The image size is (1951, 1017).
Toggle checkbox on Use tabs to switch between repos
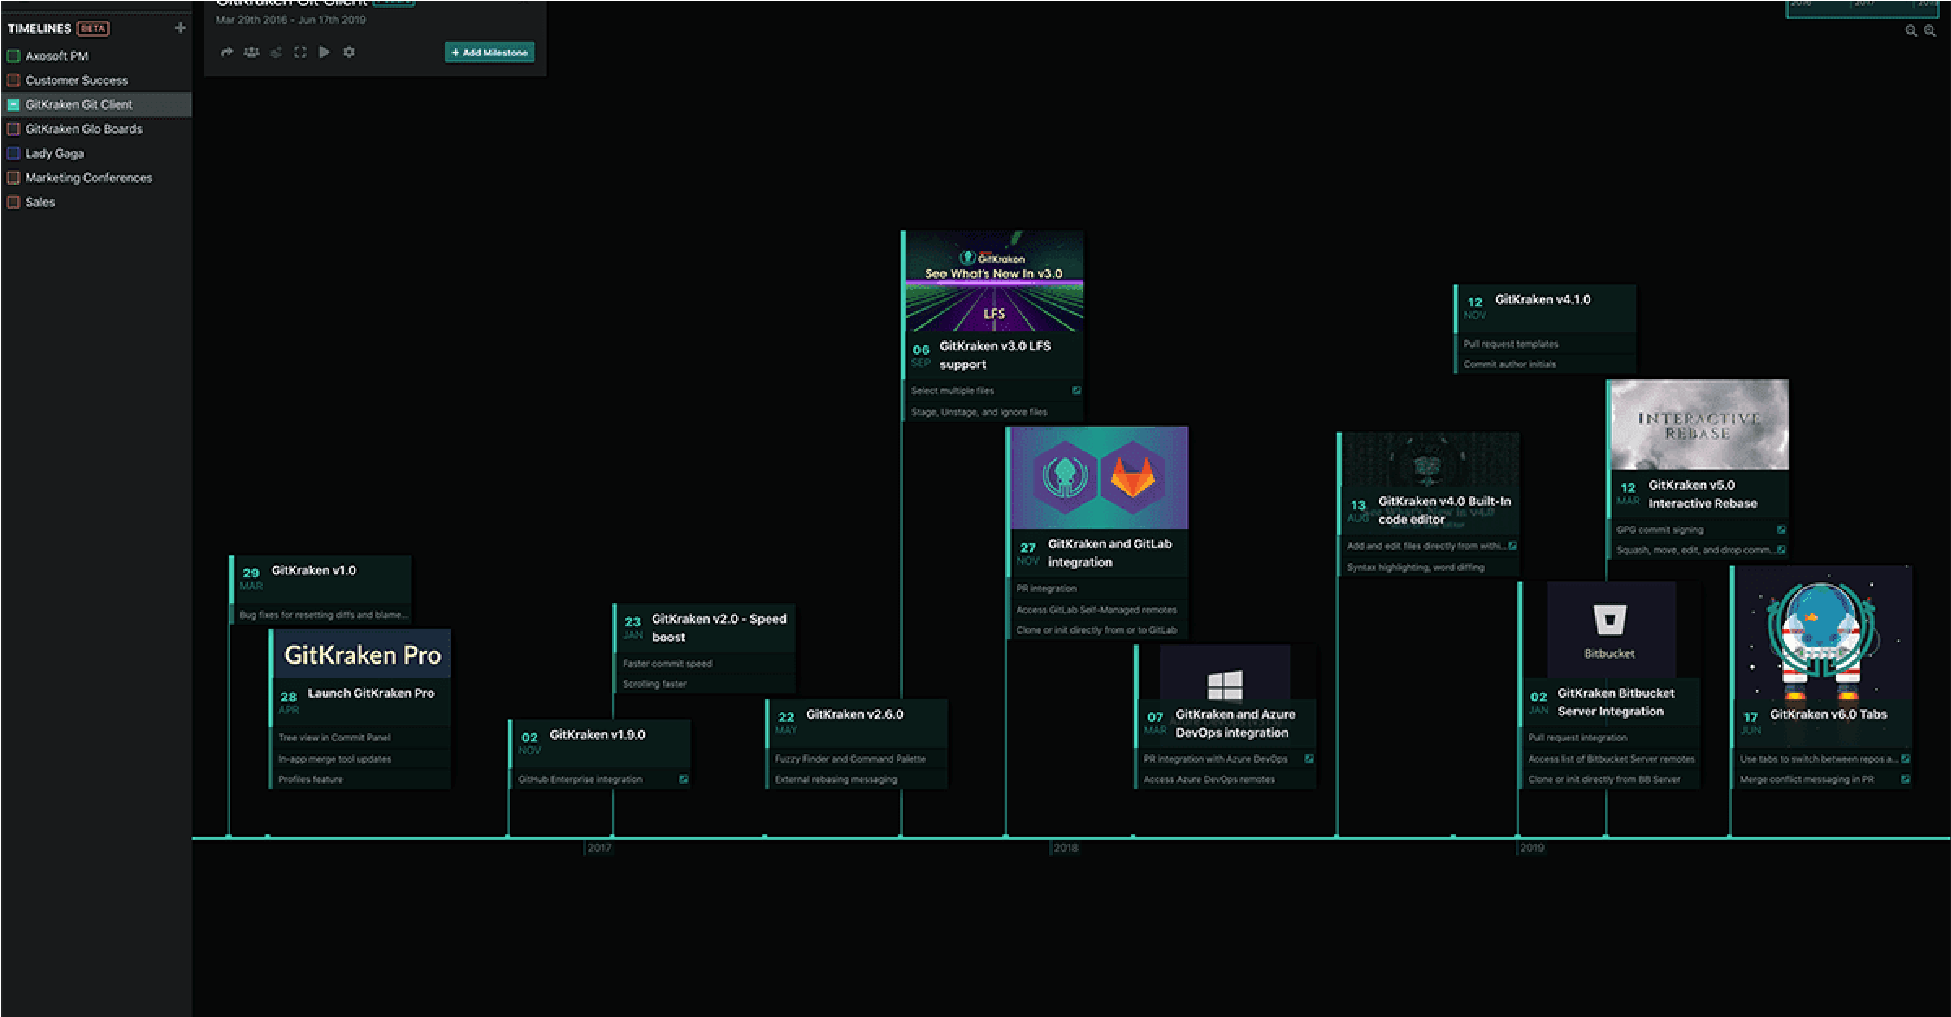click(x=1905, y=759)
